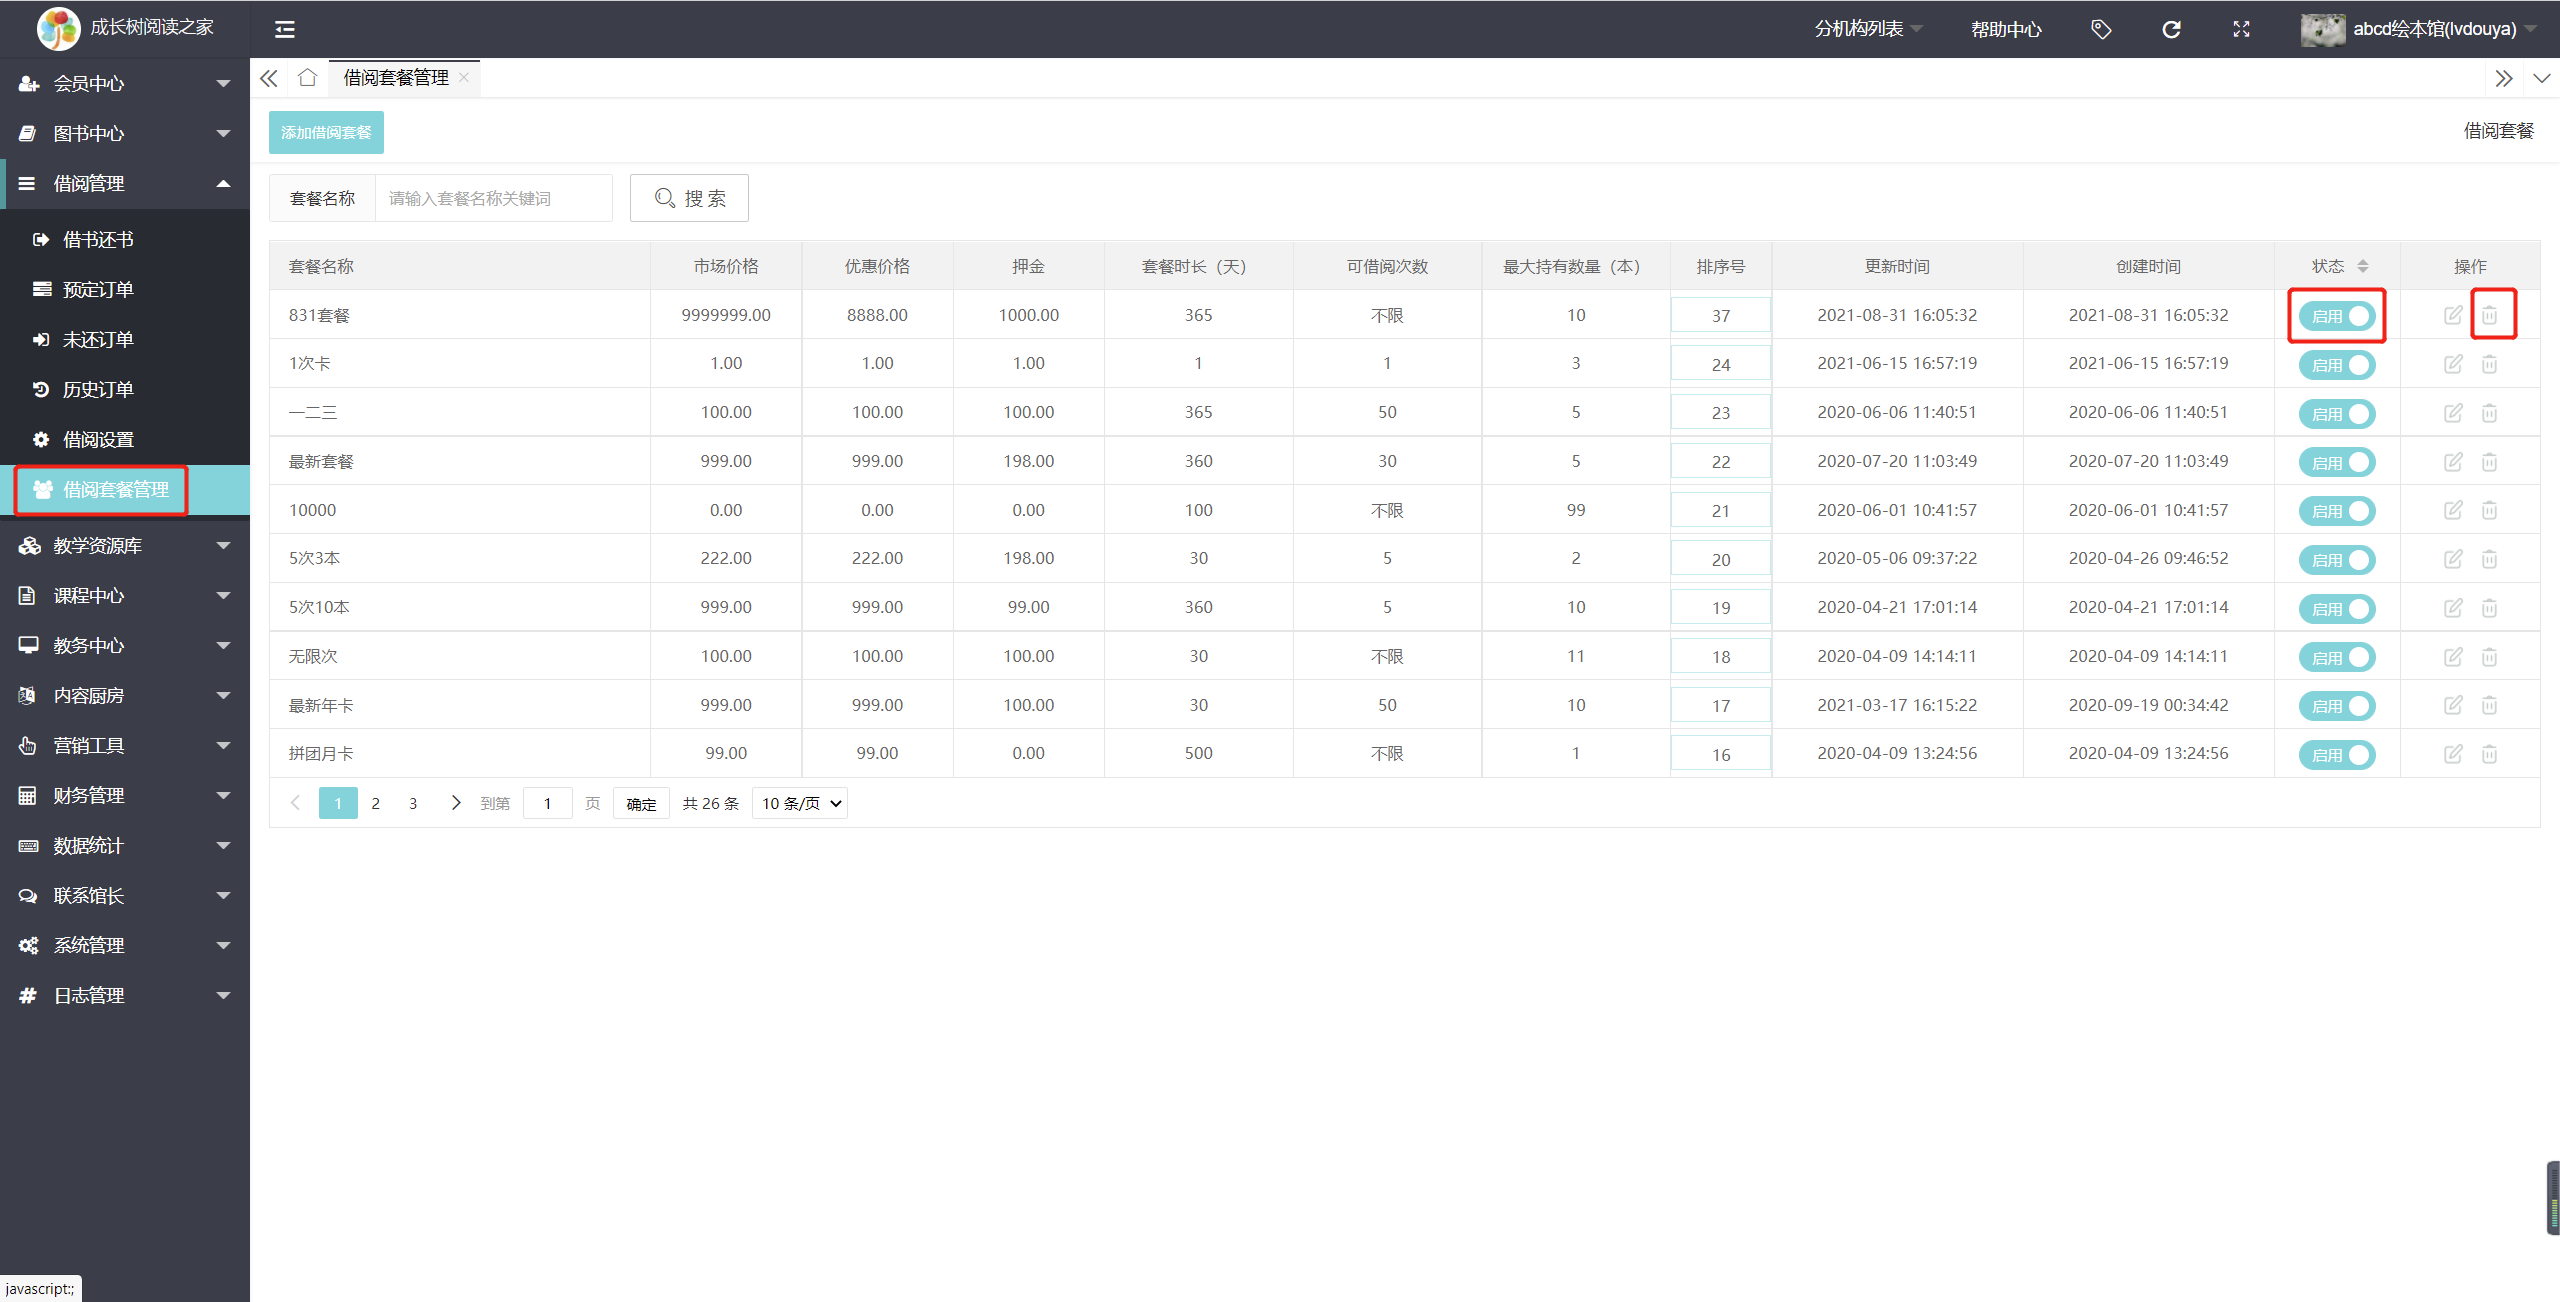Edit the 10000 package row
The image size is (2560, 1302).
tap(2453, 510)
